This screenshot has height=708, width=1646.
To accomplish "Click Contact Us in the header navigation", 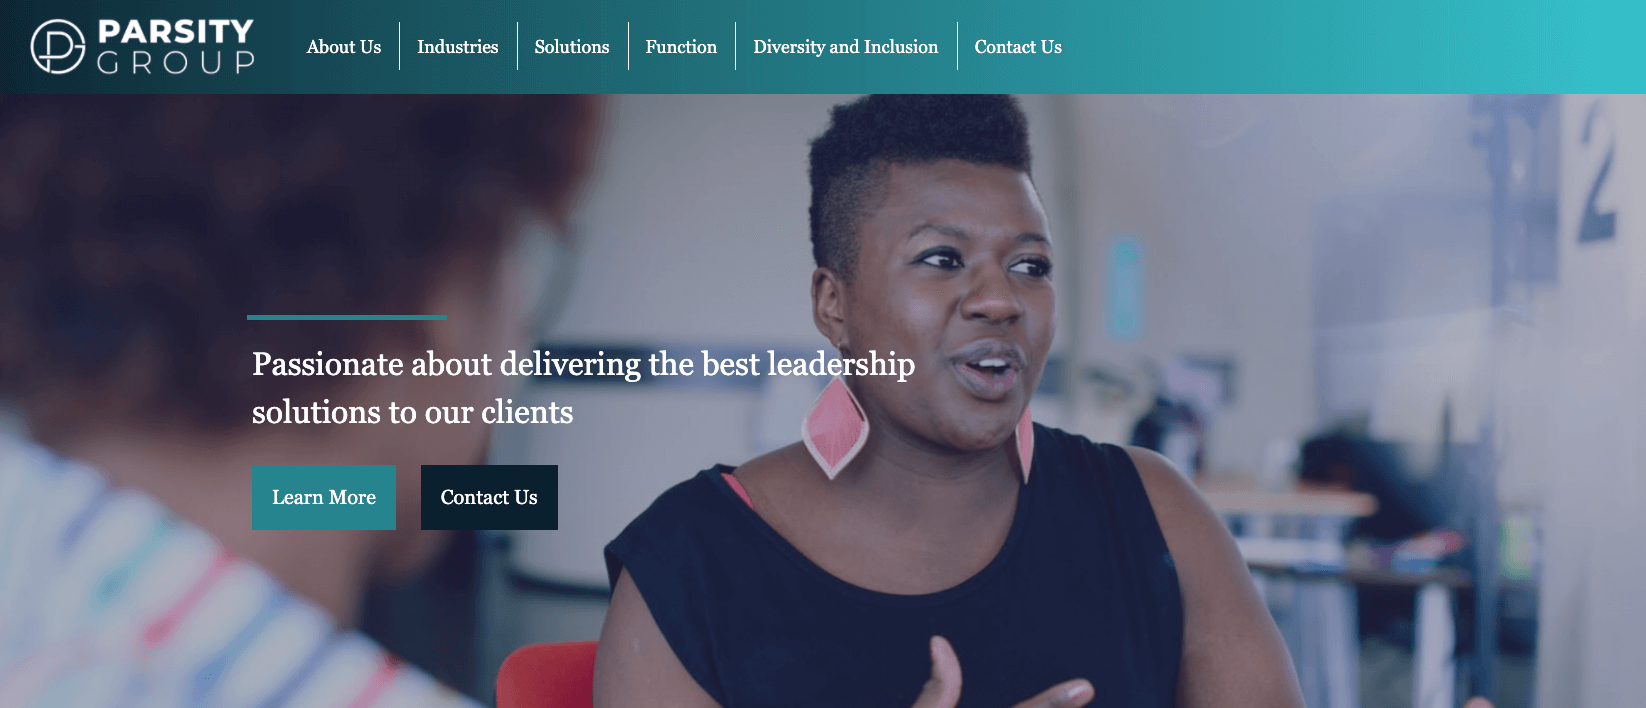I will [1018, 47].
